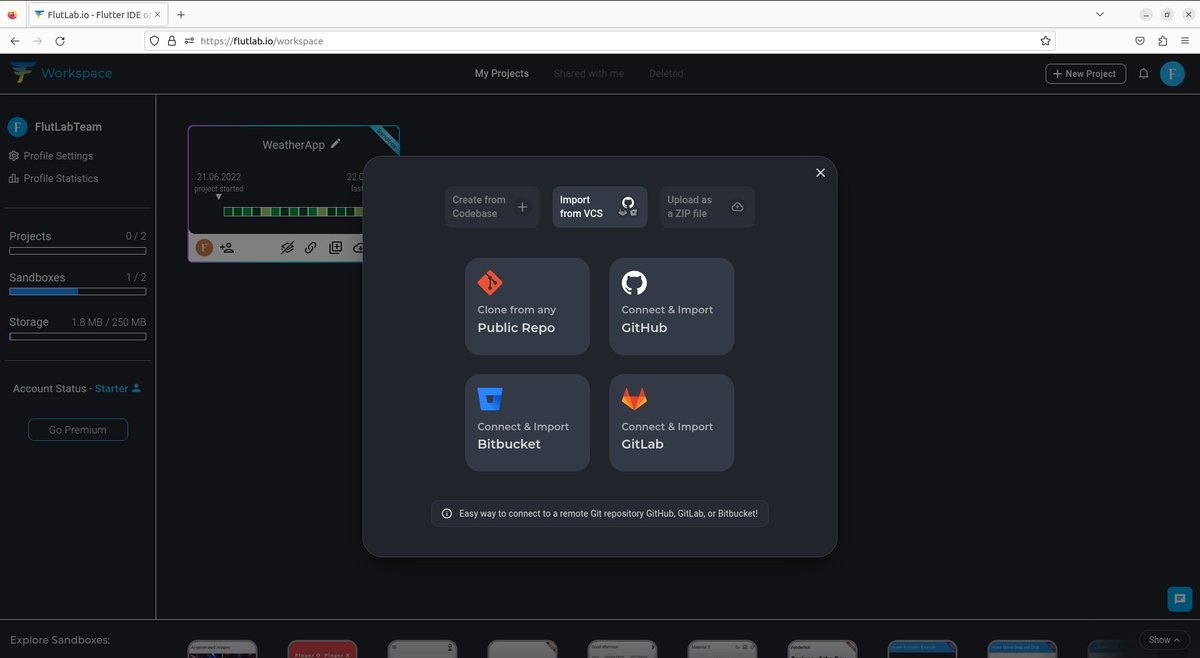Click the WeatherApp activity timeline squares

[293, 211]
